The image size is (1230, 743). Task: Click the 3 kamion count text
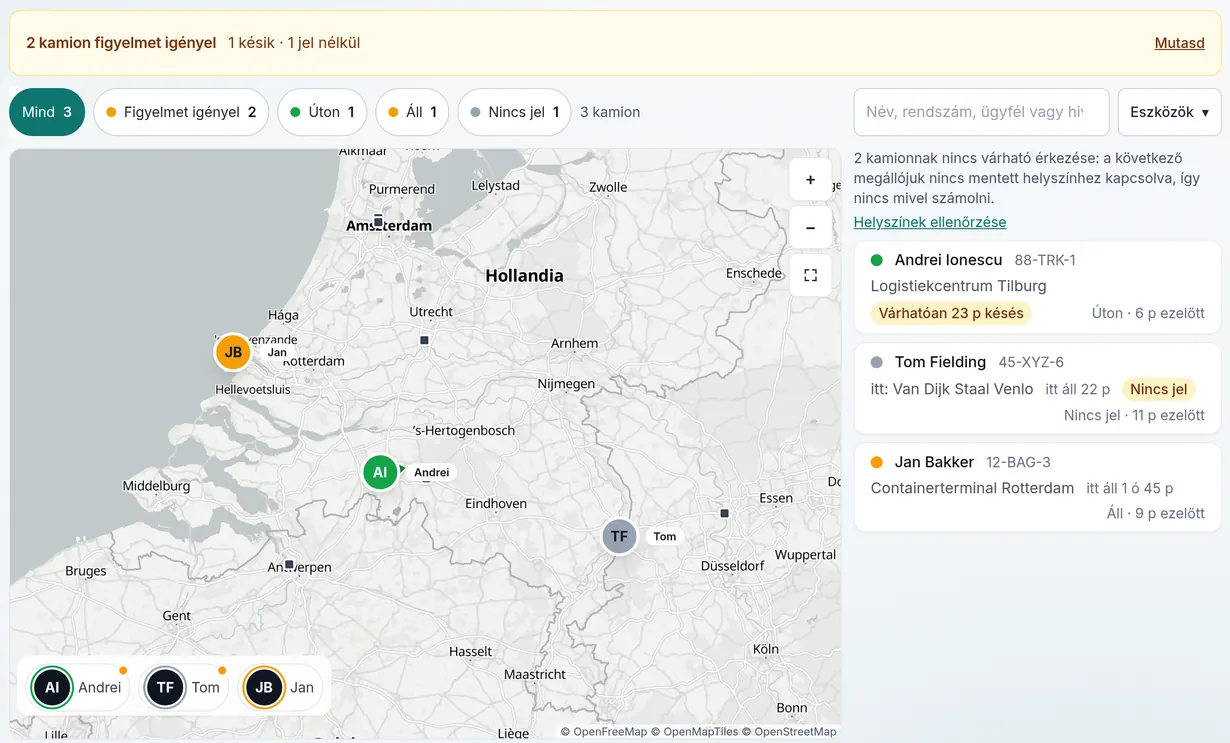click(x=610, y=112)
